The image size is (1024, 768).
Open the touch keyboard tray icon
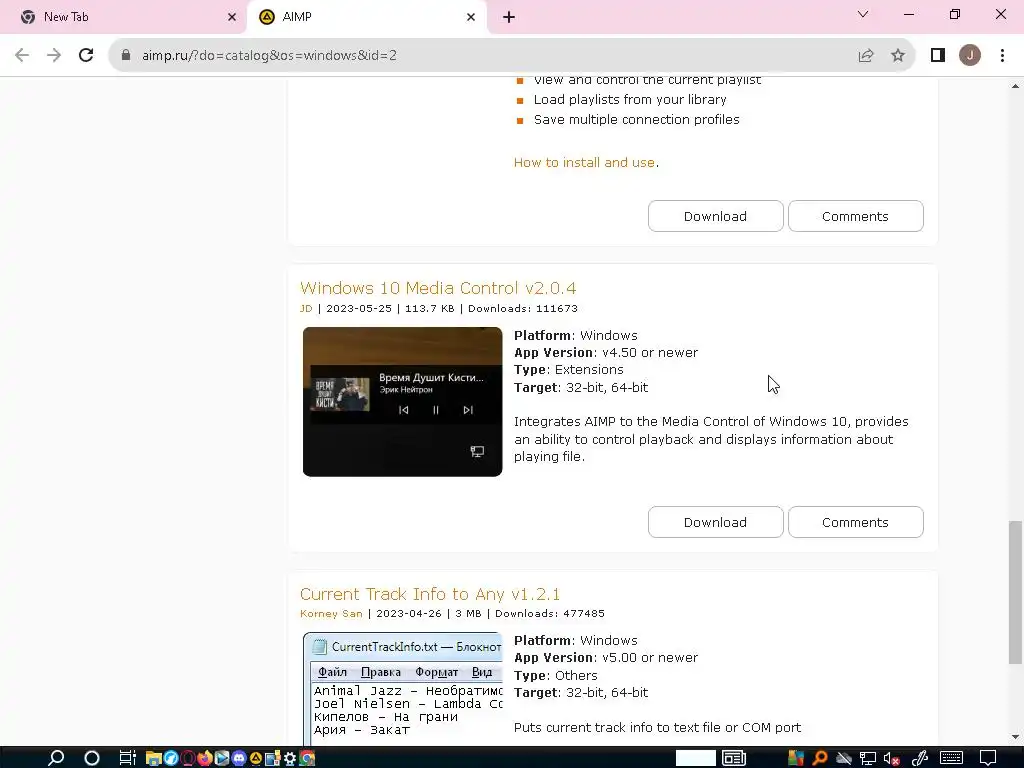pos(952,758)
